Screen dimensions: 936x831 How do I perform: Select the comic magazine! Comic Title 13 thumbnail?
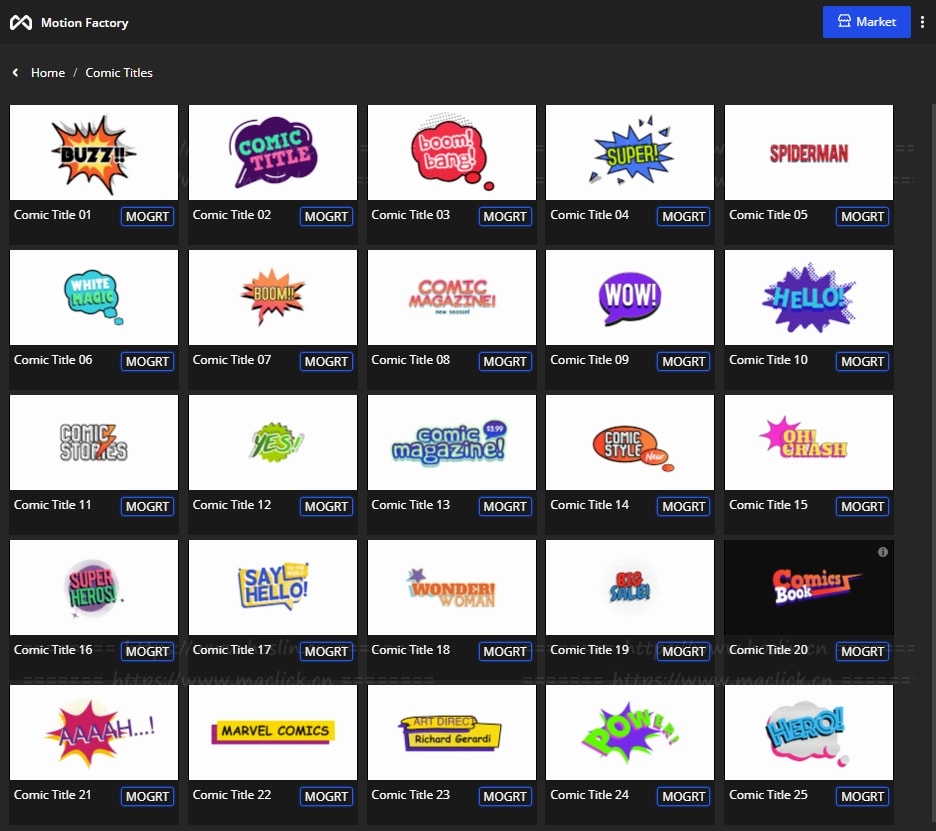coord(451,442)
